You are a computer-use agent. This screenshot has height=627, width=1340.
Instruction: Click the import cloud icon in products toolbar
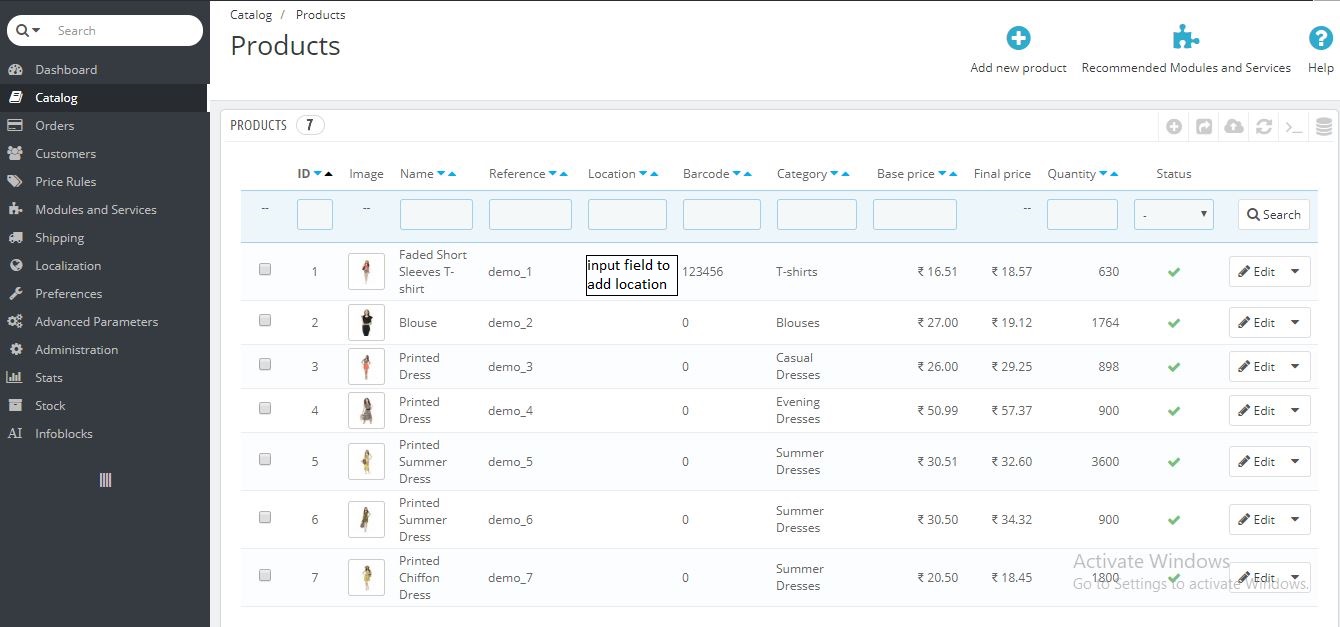pyautogui.click(x=1234, y=126)
